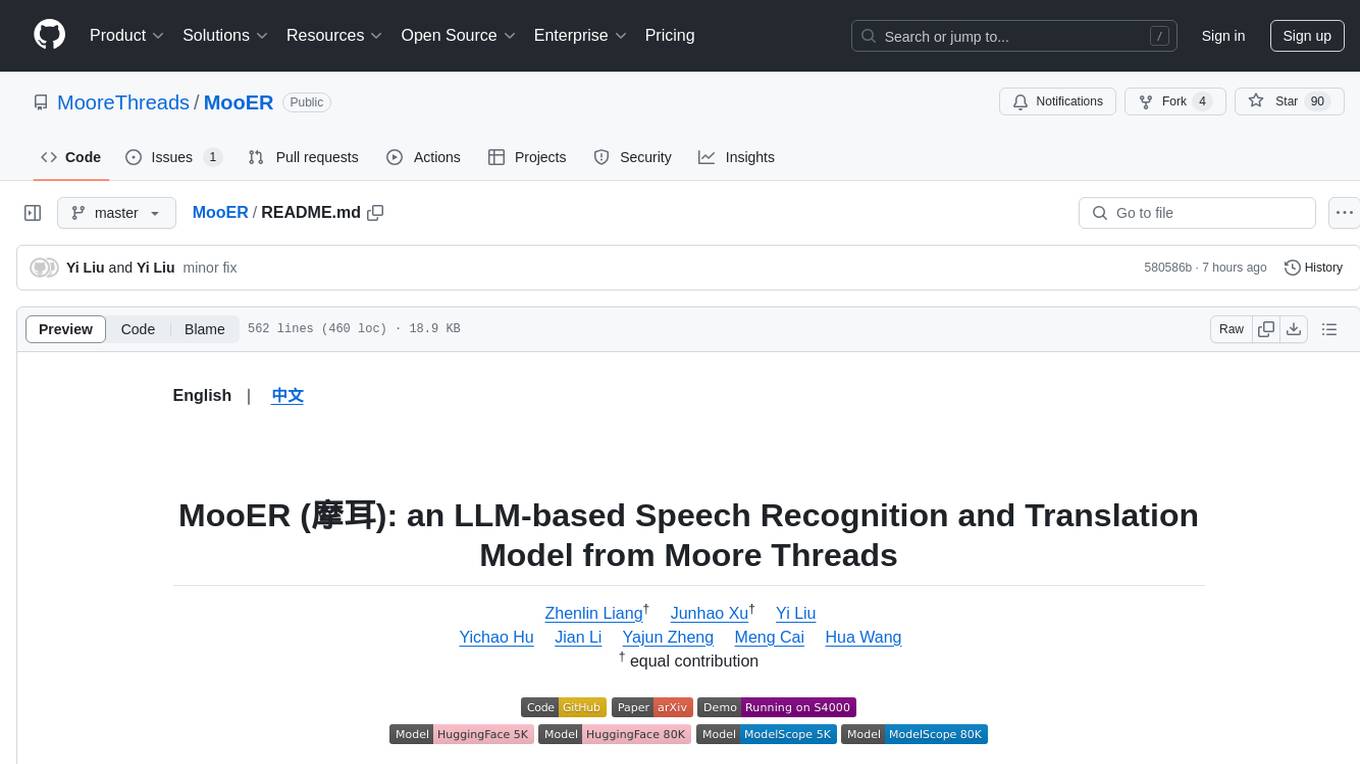Open the more file actions menu

point(1344,213)
